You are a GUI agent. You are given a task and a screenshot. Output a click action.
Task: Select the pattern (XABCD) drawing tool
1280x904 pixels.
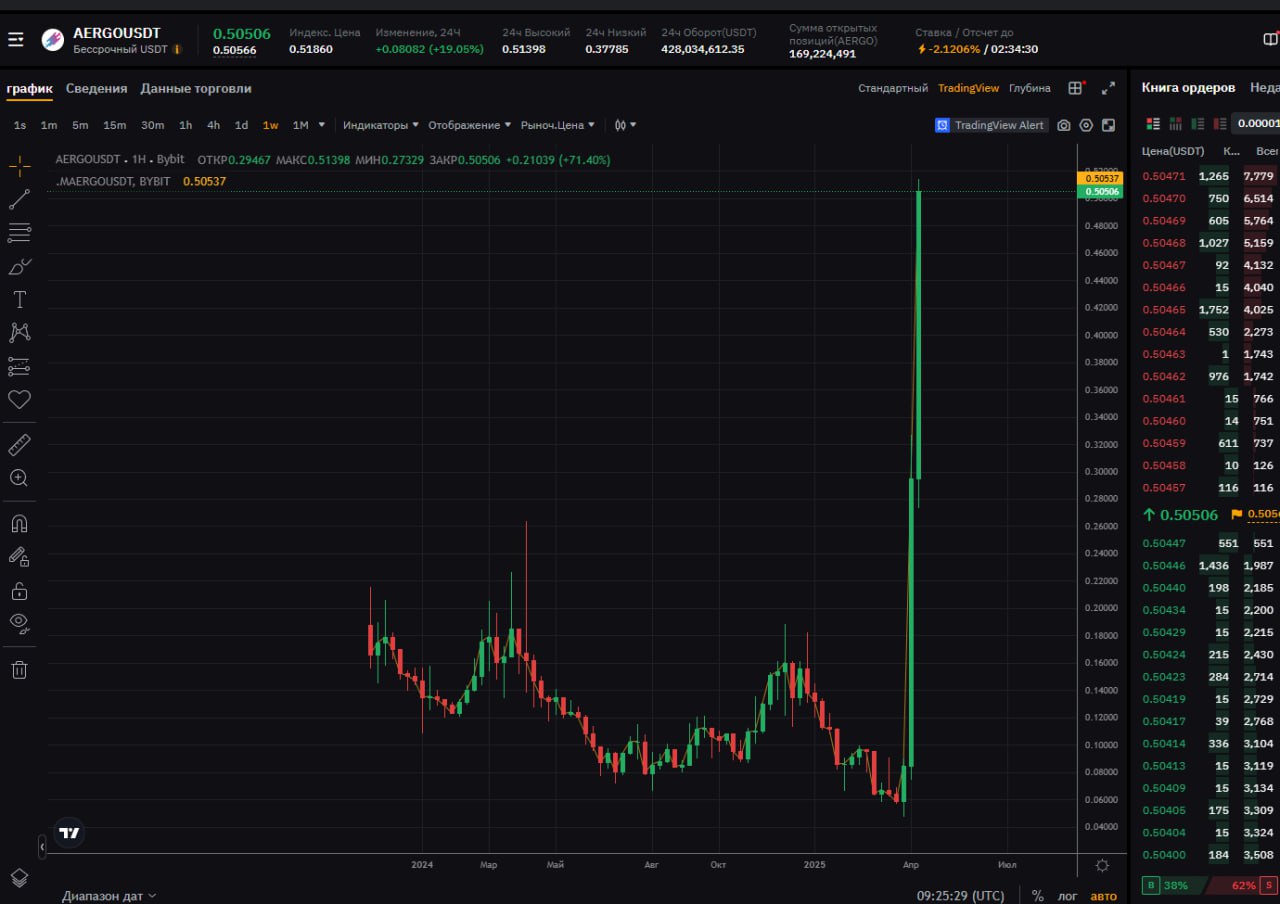point(19,333)
